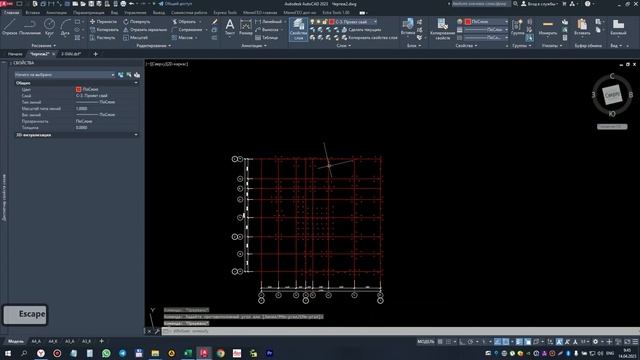Click the Print icon in quick access toolbar
This screenshot has height=360, width=640.
tap(123, 4)
